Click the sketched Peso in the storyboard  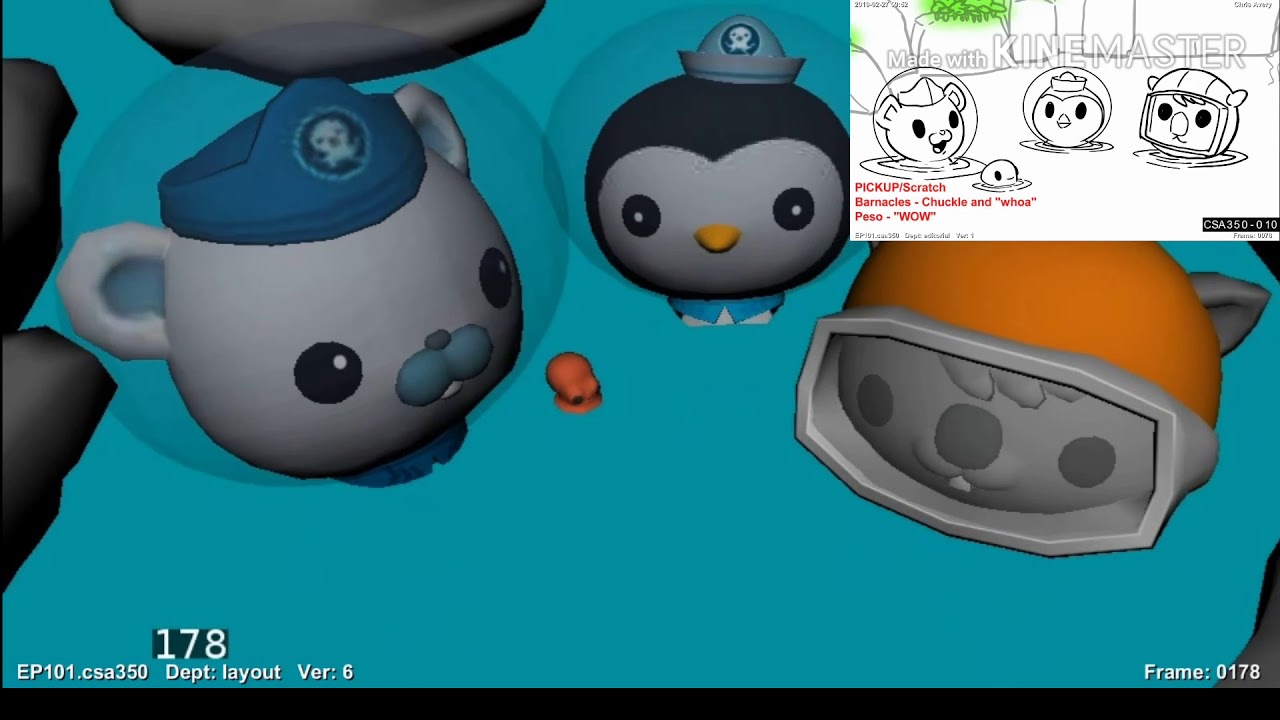coord(1066,110)
